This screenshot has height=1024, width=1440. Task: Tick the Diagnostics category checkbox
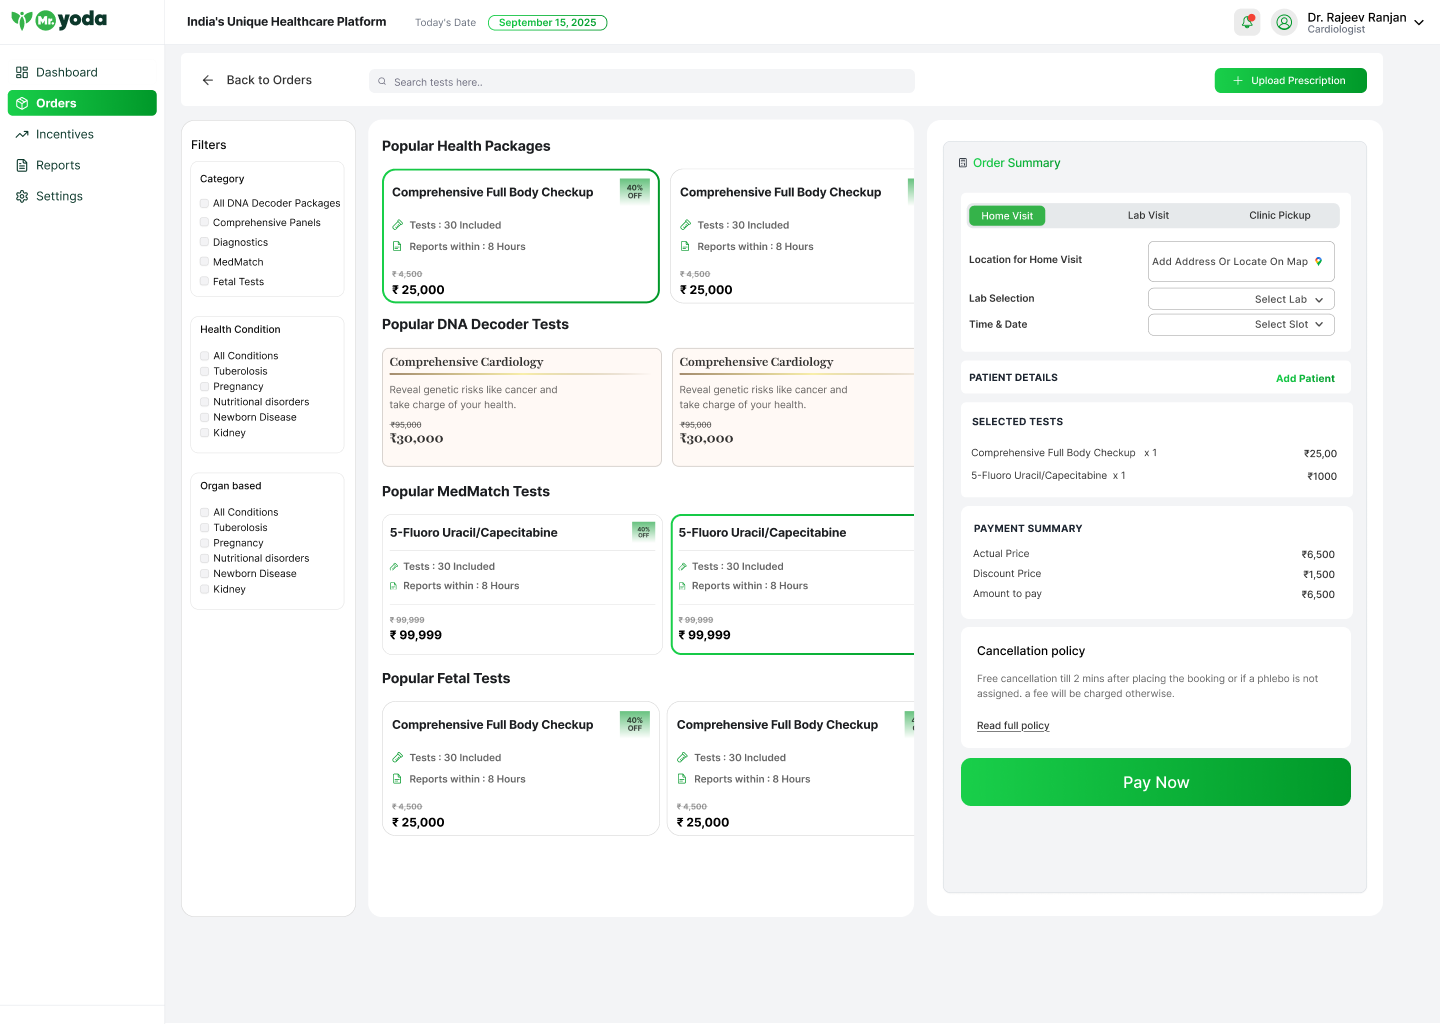[205, 242]
